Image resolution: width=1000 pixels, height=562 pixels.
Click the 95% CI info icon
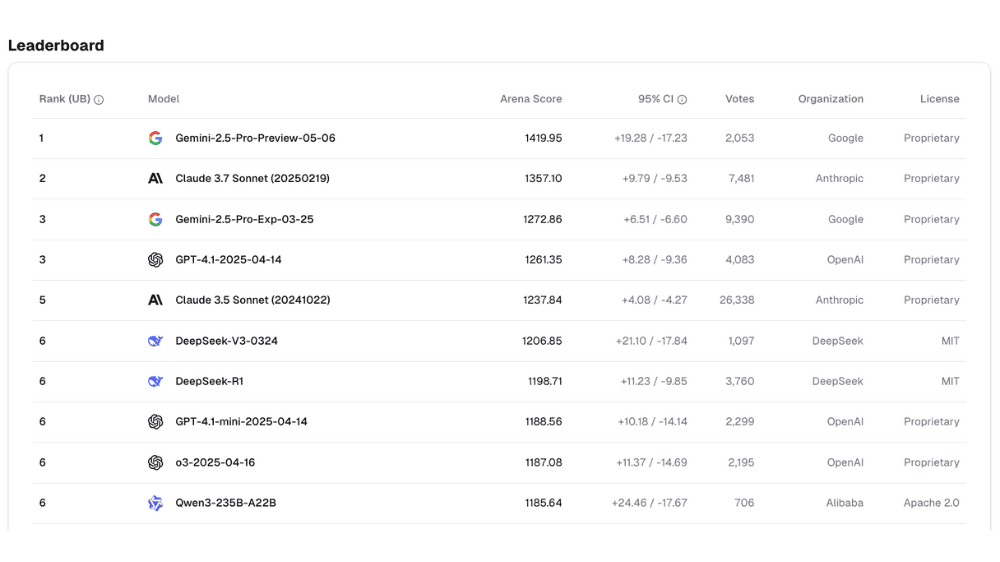[x=682, y=100]
